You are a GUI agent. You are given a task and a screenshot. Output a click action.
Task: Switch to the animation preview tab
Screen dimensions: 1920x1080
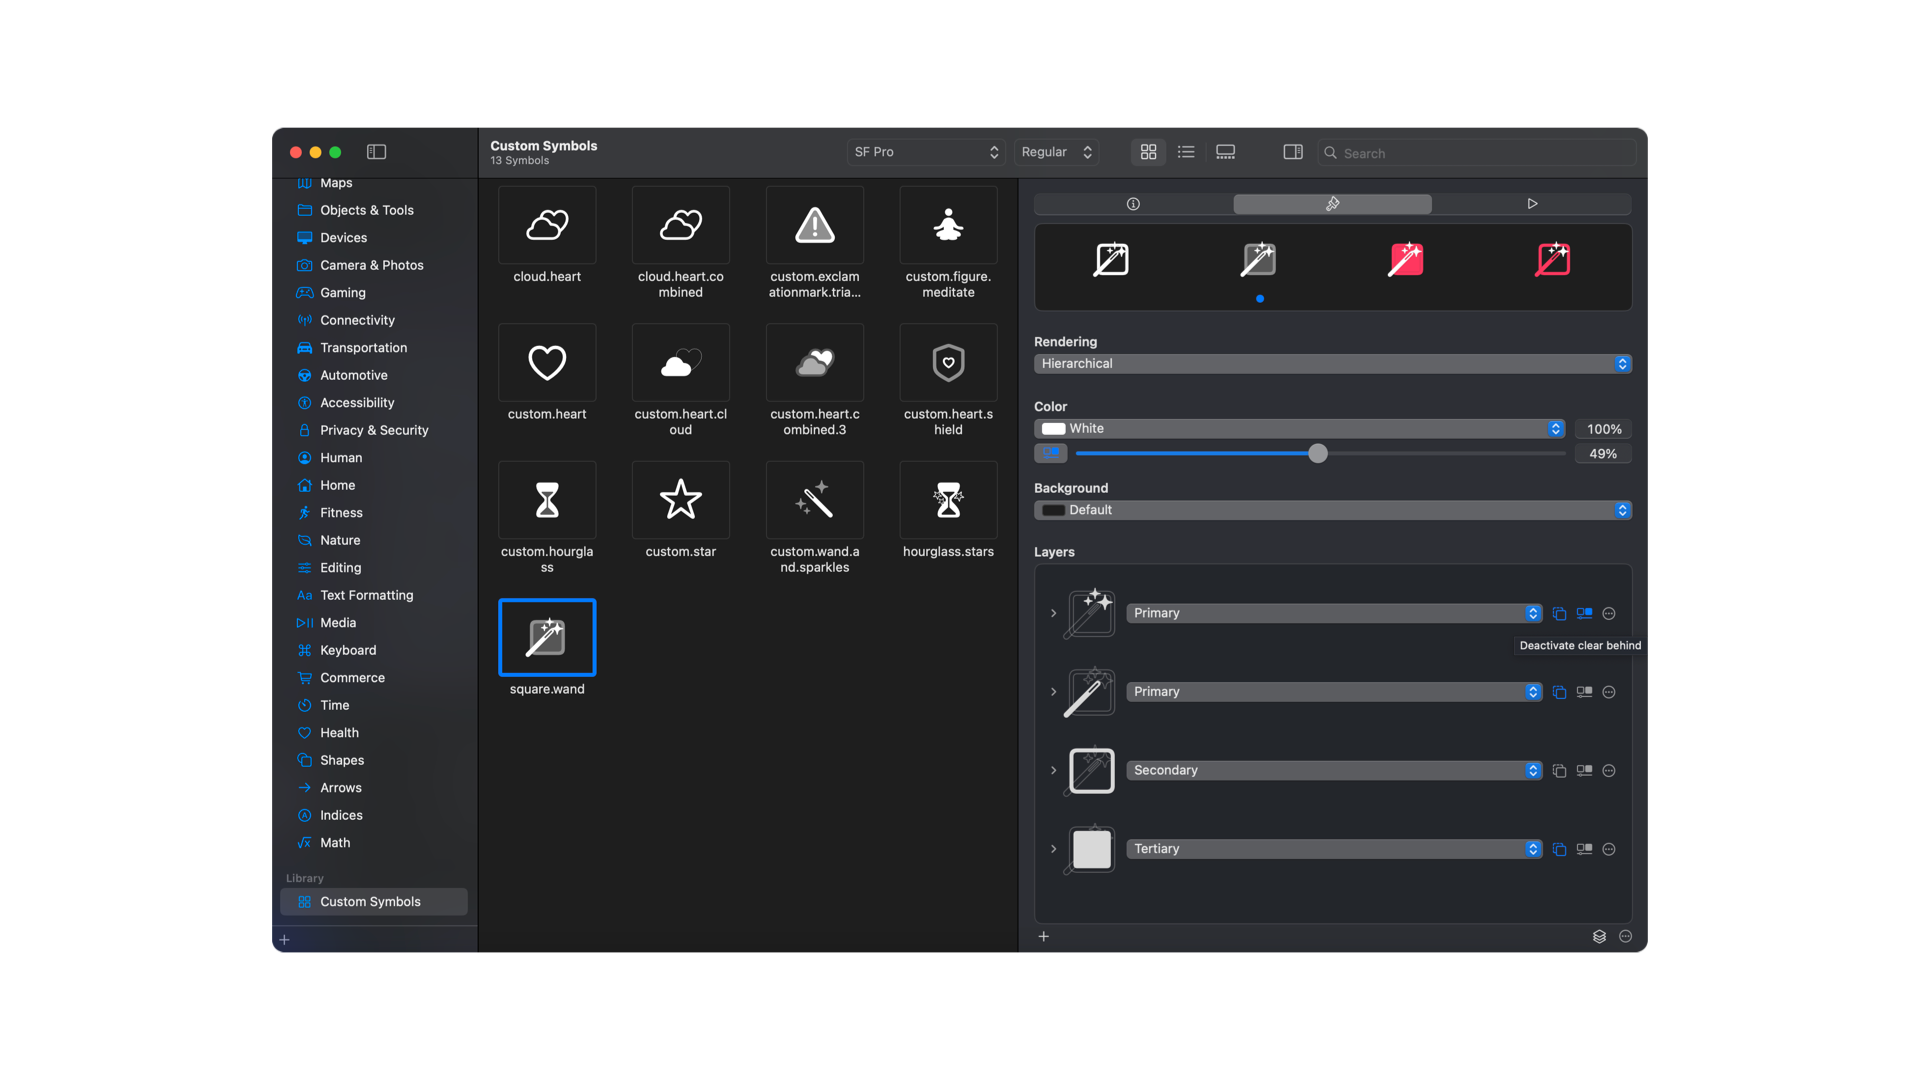coord(1531,204)
